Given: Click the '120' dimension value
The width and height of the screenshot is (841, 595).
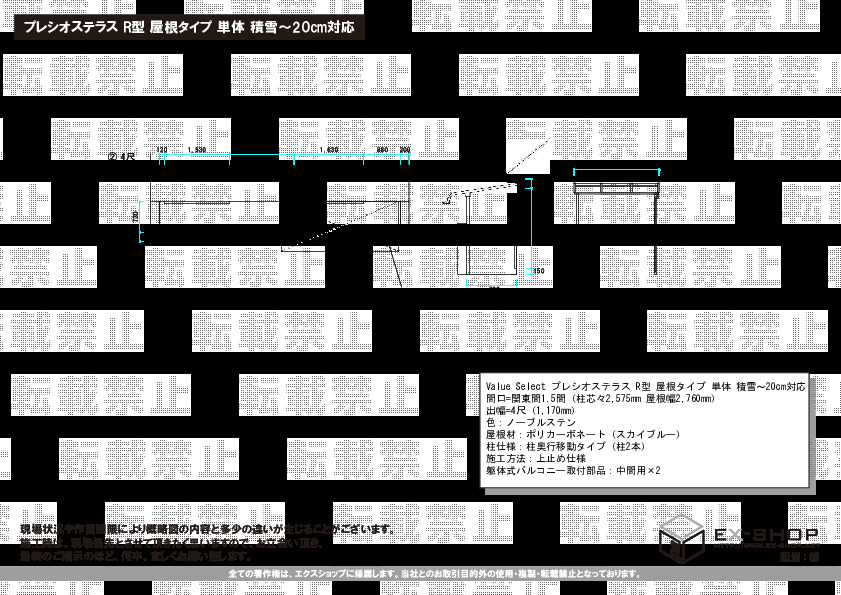Looking at the screenshot, I should tap(162, 150).
